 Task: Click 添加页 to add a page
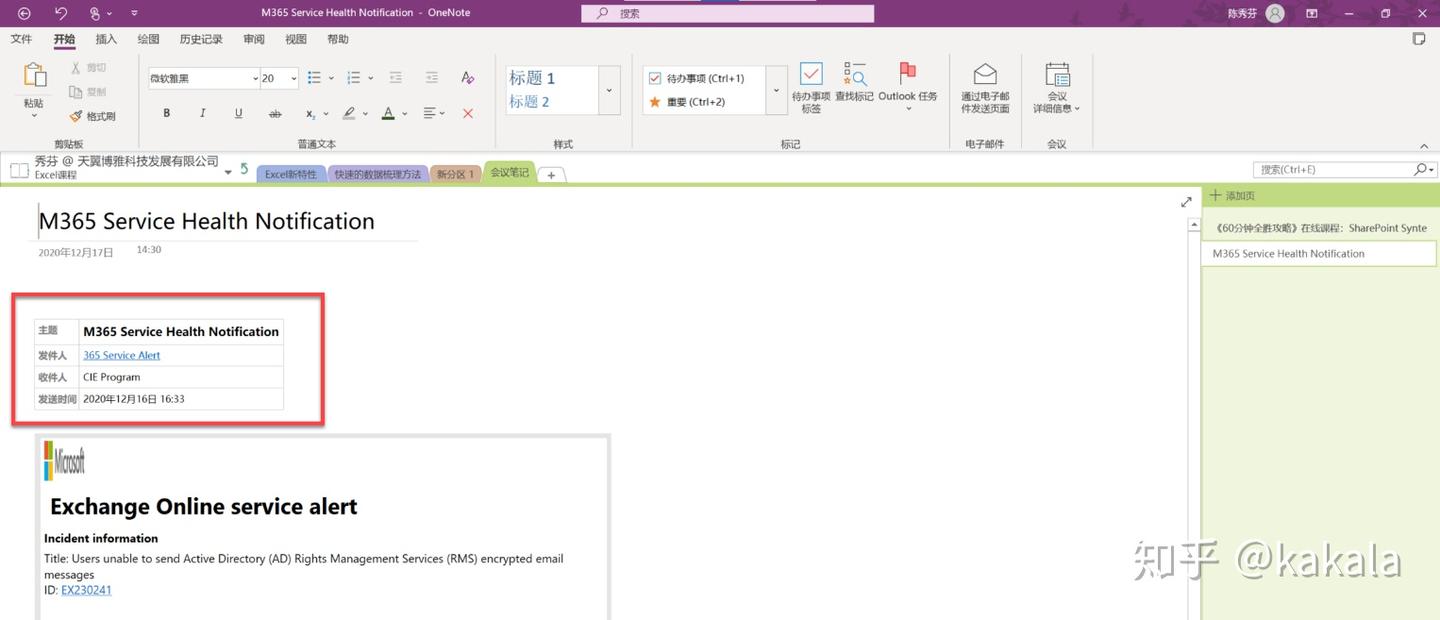click(1233, 196)
